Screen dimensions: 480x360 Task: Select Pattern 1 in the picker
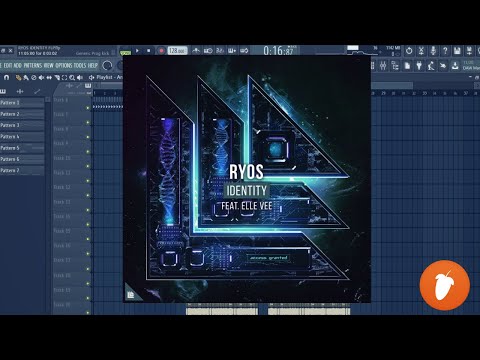pyautogui.click(x=22, y=103)
